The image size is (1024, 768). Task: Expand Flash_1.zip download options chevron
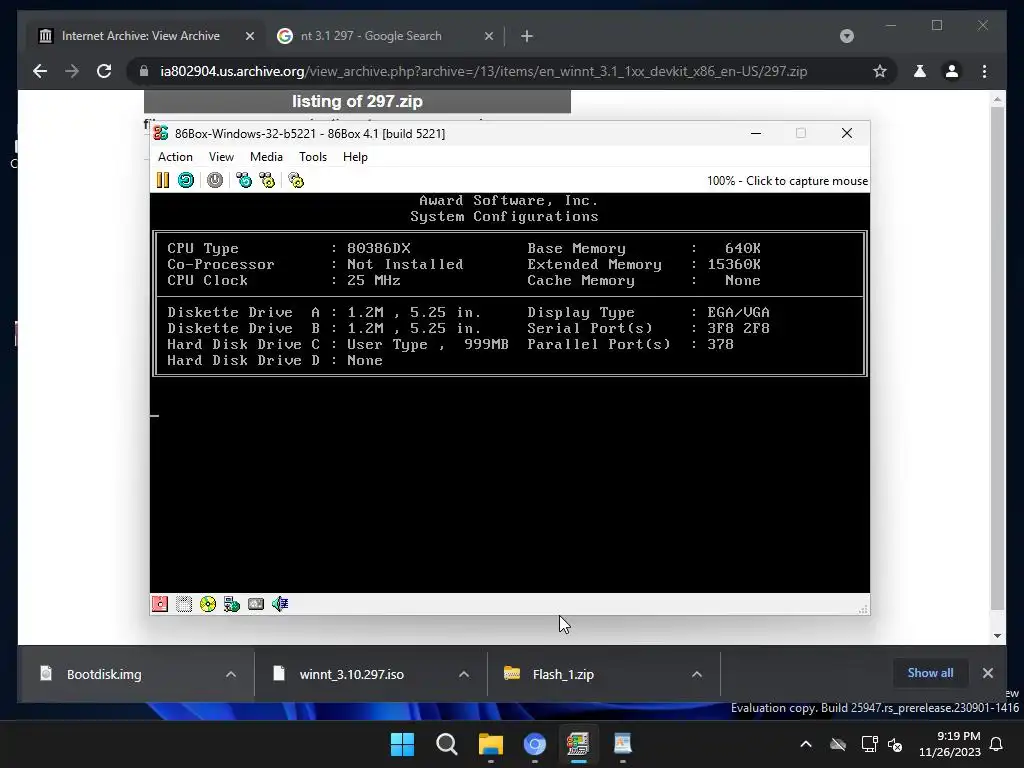point(697,674)
